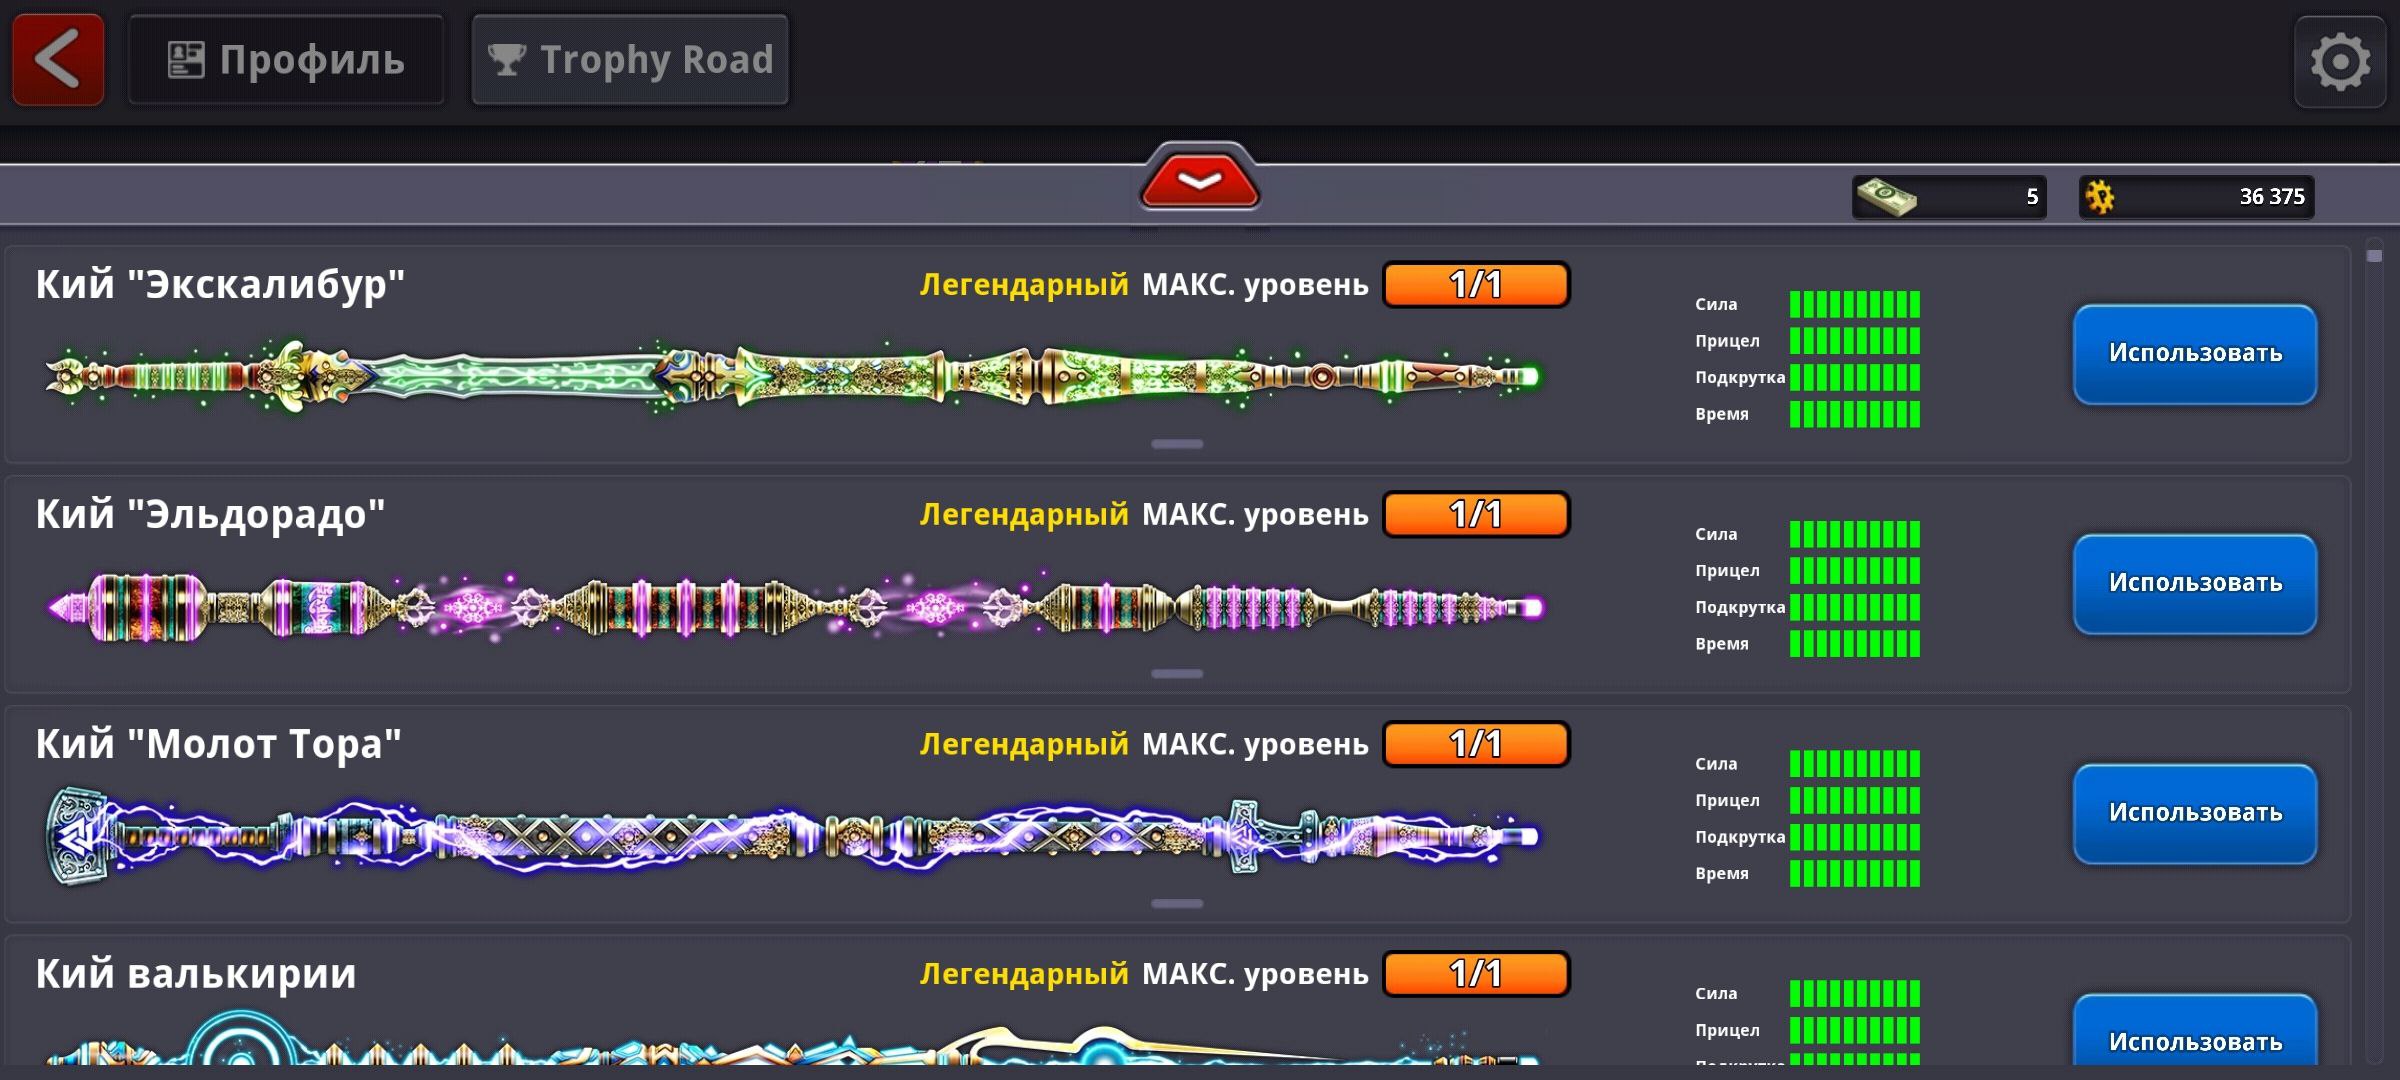Screen dimensions: 2400x1080
Task: Select the Экскалибур cue image
Action: [x=793, y=377]
